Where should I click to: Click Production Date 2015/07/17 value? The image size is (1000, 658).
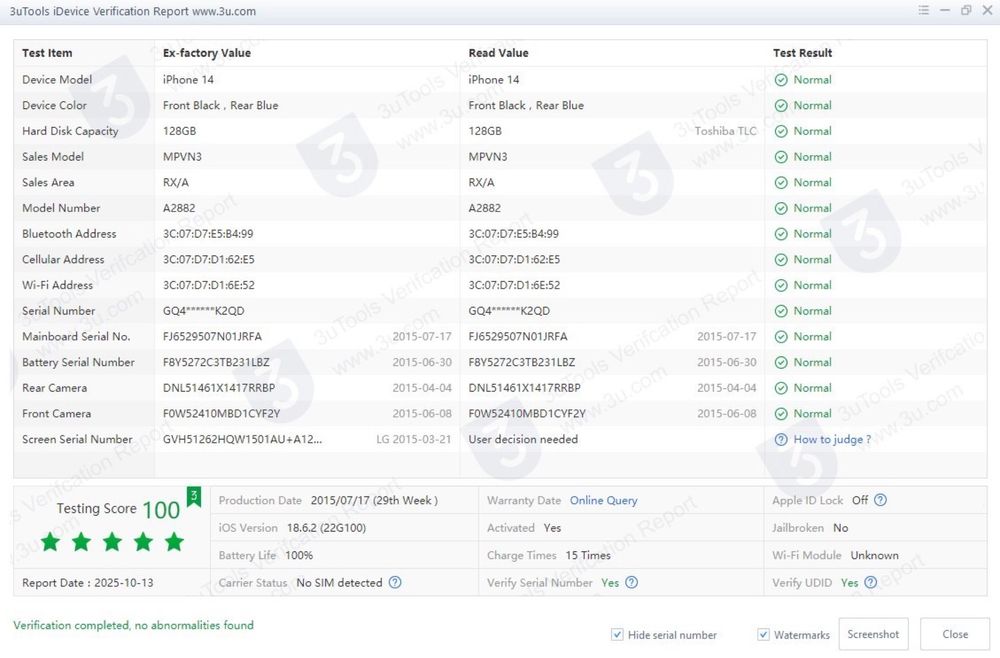coord(374,501)
